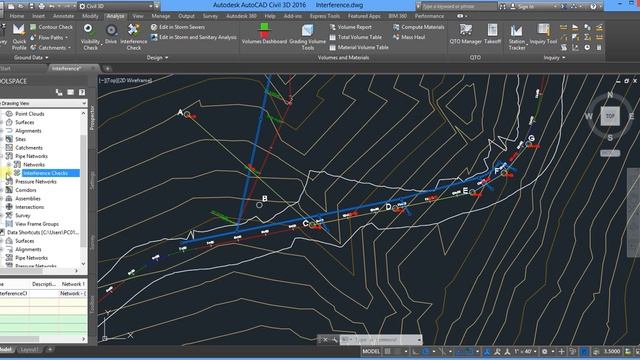640x360 pixels.
Task: Run the Quick Profile tool
Action: (19, 36)
